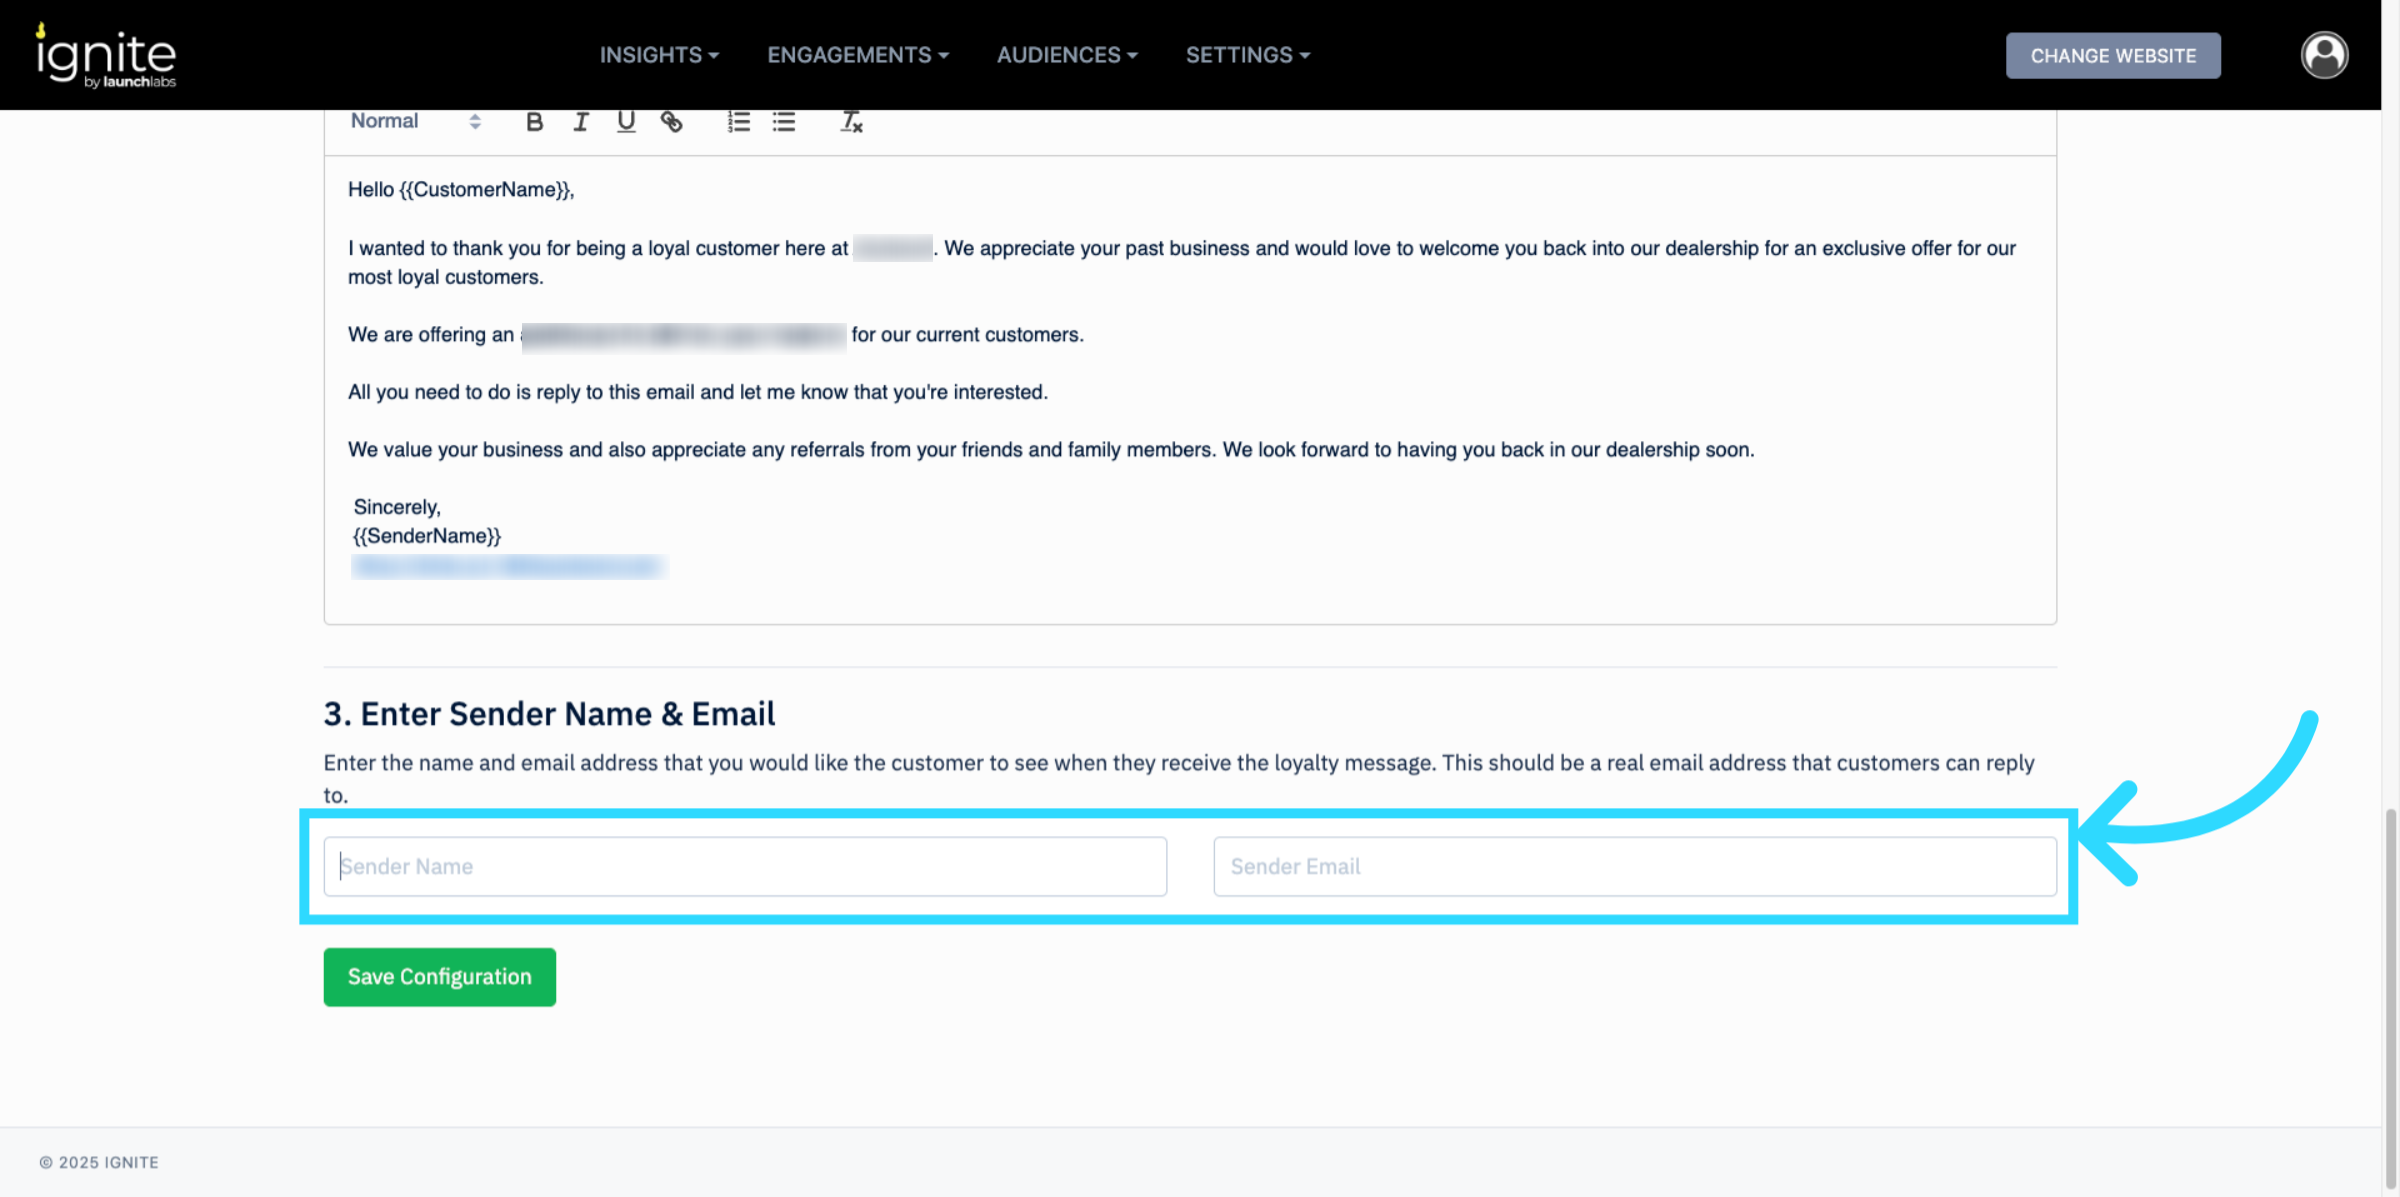Expand the Insights menu
Image resolution: width=2400 pixels, height=1197 pixels.
[x=659, y=55]
